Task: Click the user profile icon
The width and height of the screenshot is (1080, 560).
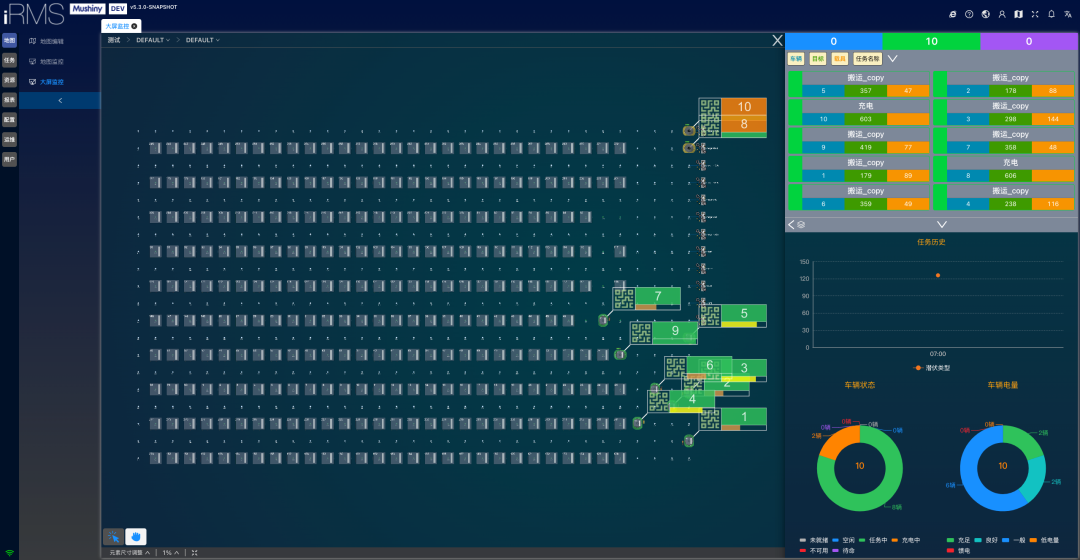Action: pyautogui.click(x=1002, y=14)
